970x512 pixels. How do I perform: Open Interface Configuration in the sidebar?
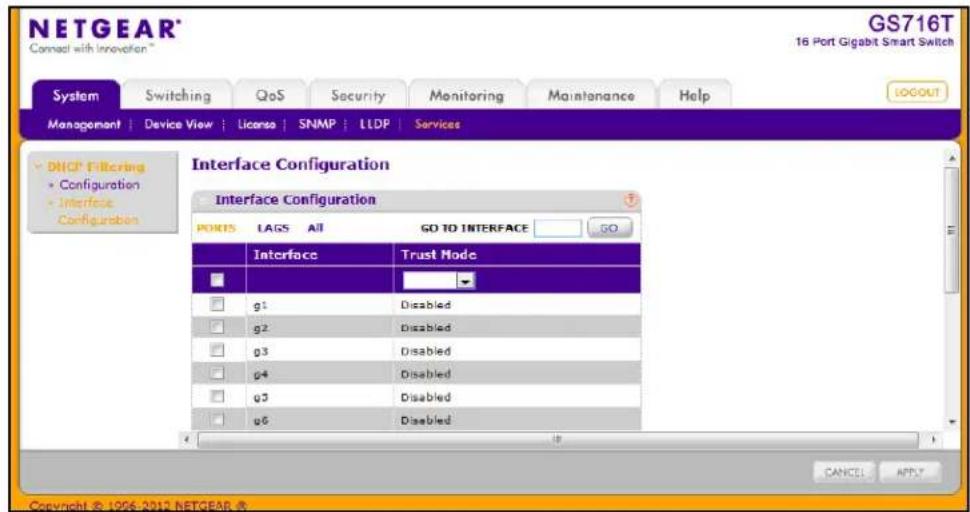(98, 211)
